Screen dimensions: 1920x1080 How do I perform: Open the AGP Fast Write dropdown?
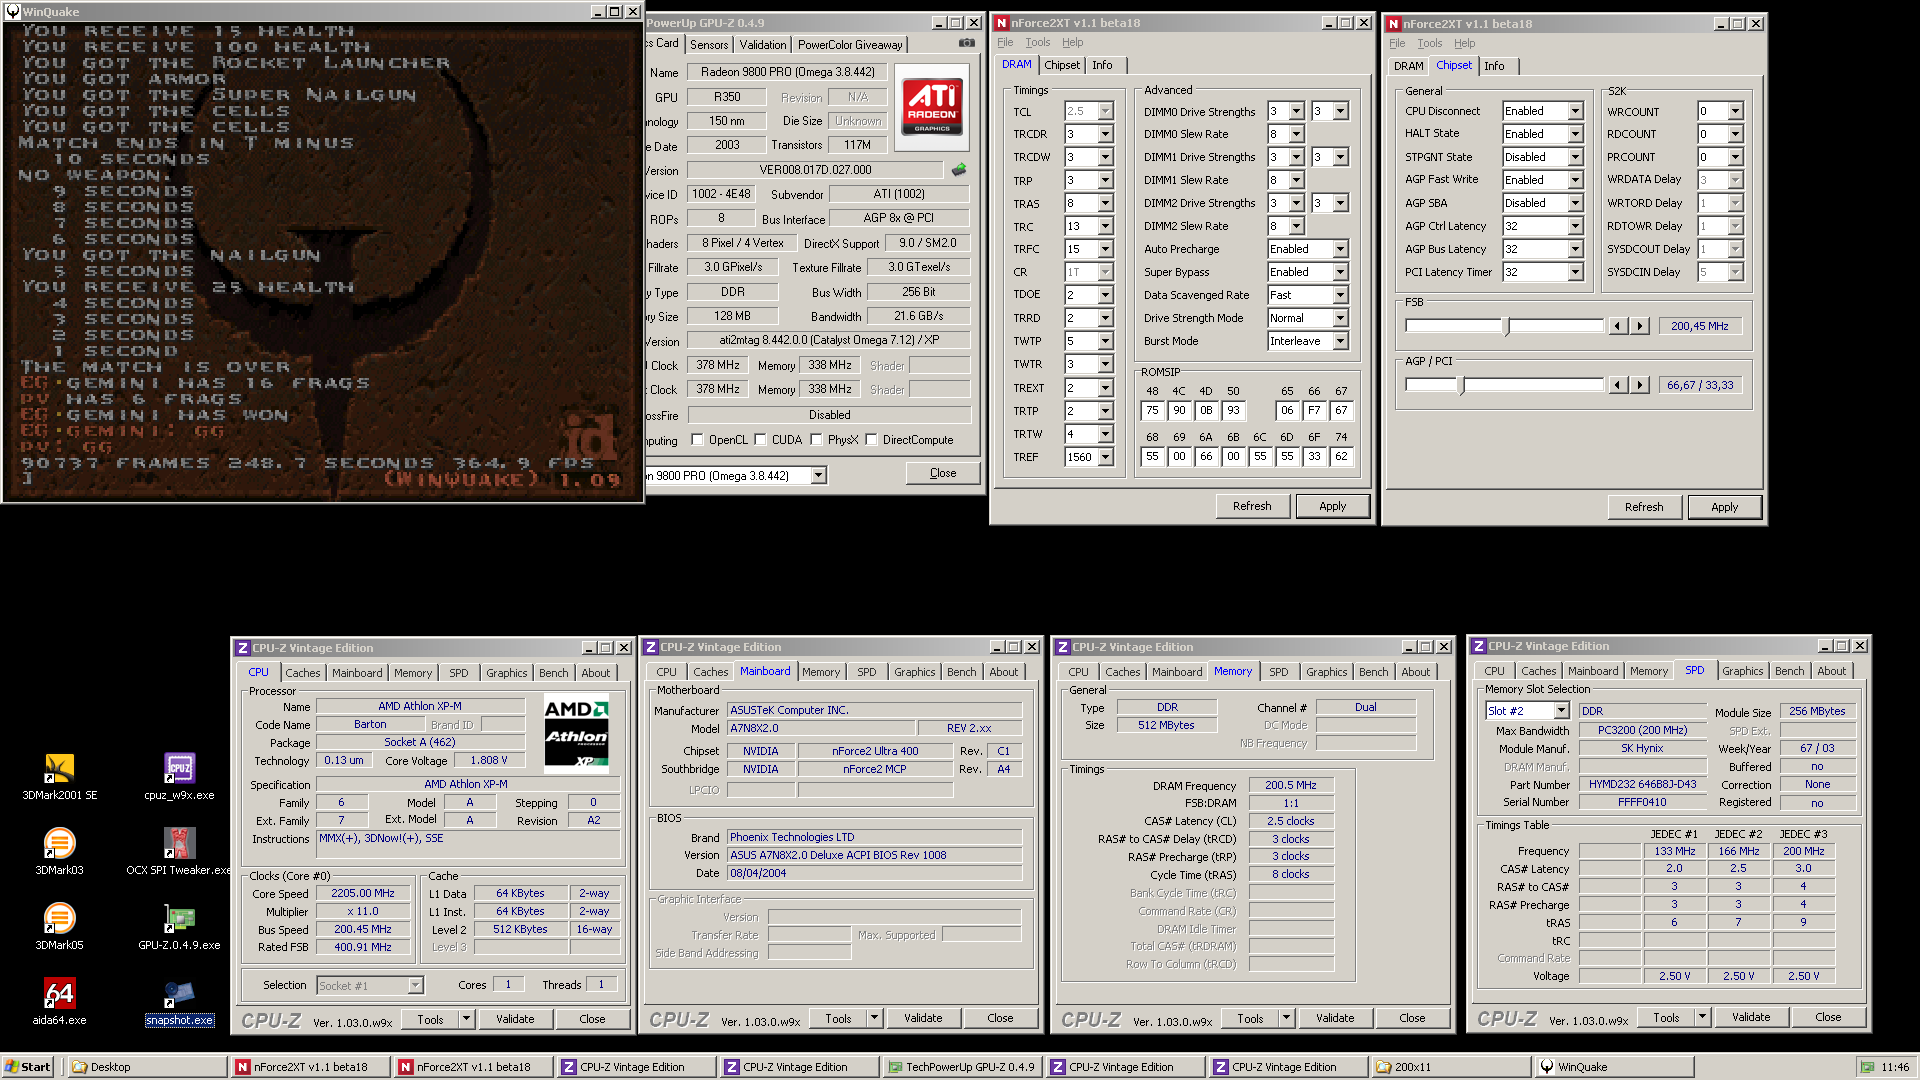pos(1575,180)
